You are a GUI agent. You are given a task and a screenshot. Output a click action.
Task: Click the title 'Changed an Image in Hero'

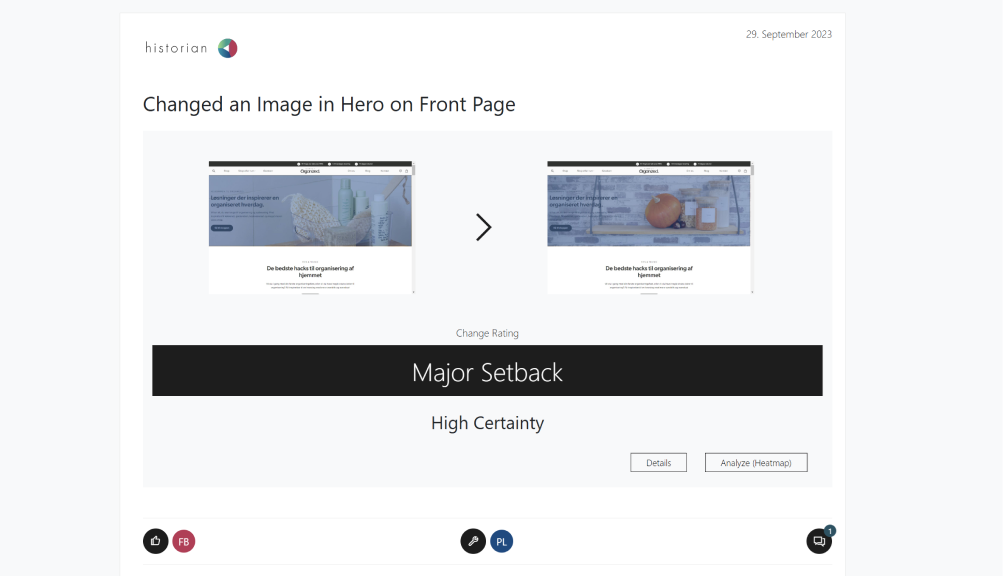point(329,104)
